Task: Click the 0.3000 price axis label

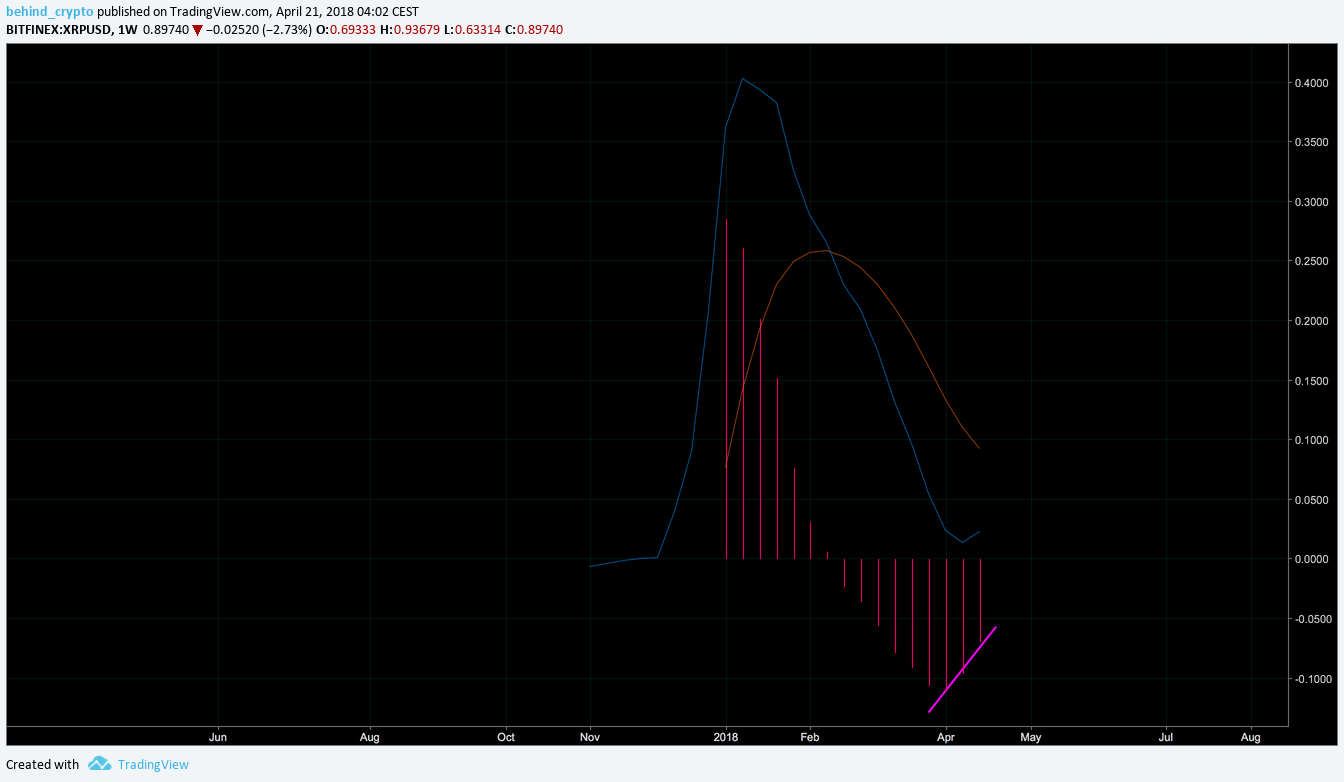Action: 1312,202
